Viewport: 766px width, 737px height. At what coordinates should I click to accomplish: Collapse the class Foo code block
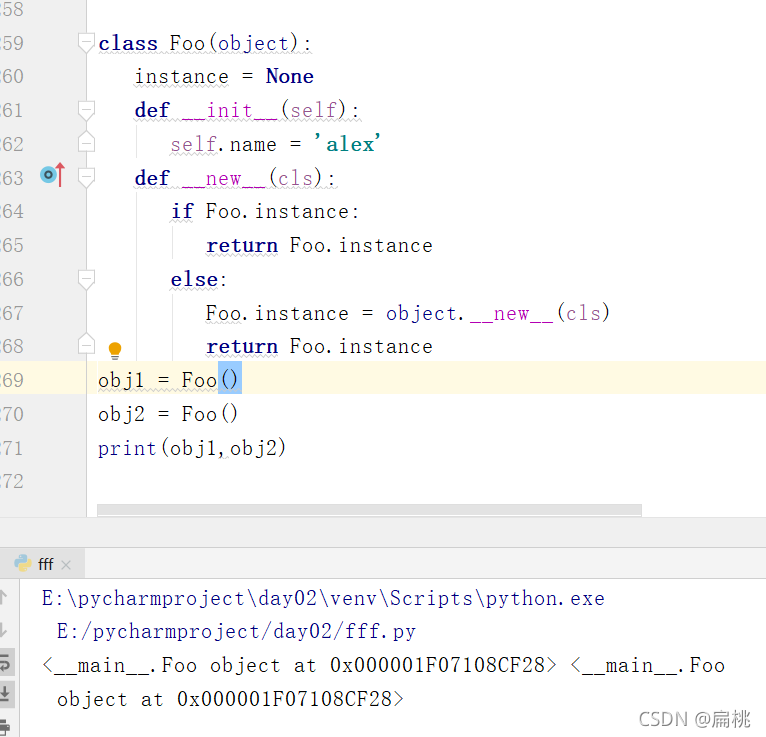(86, 43)
